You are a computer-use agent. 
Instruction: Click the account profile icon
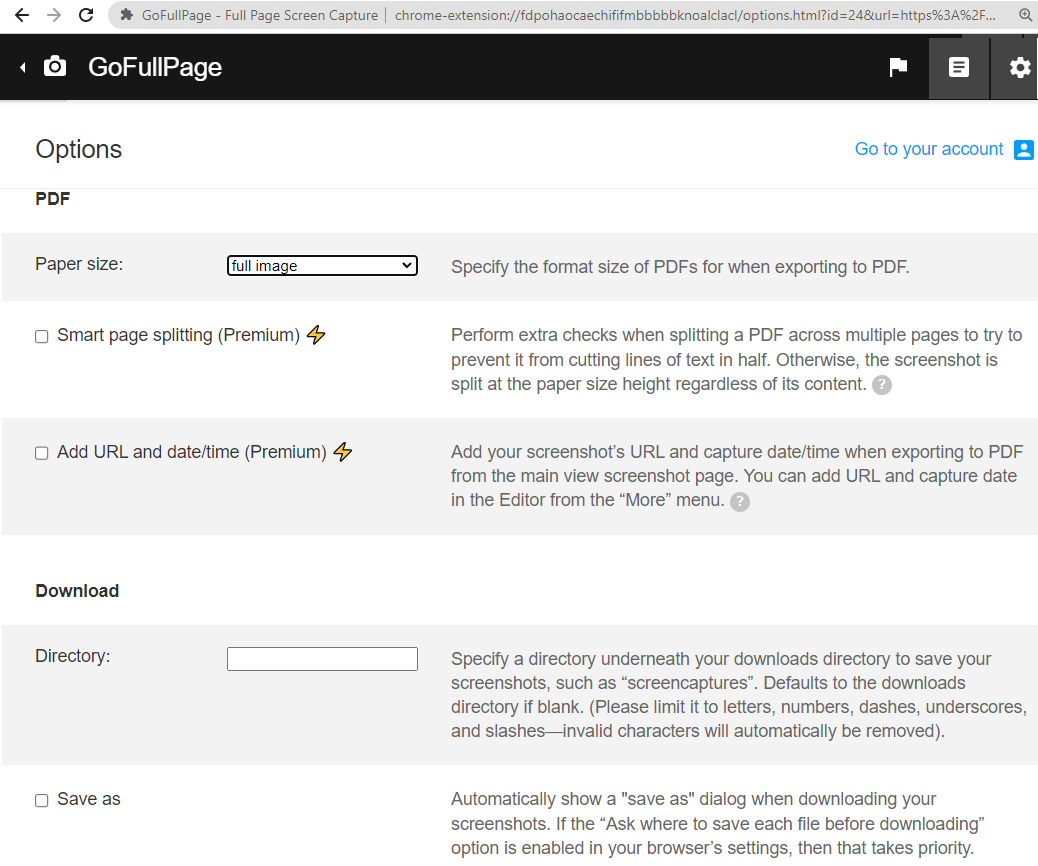pos(1023,150)
